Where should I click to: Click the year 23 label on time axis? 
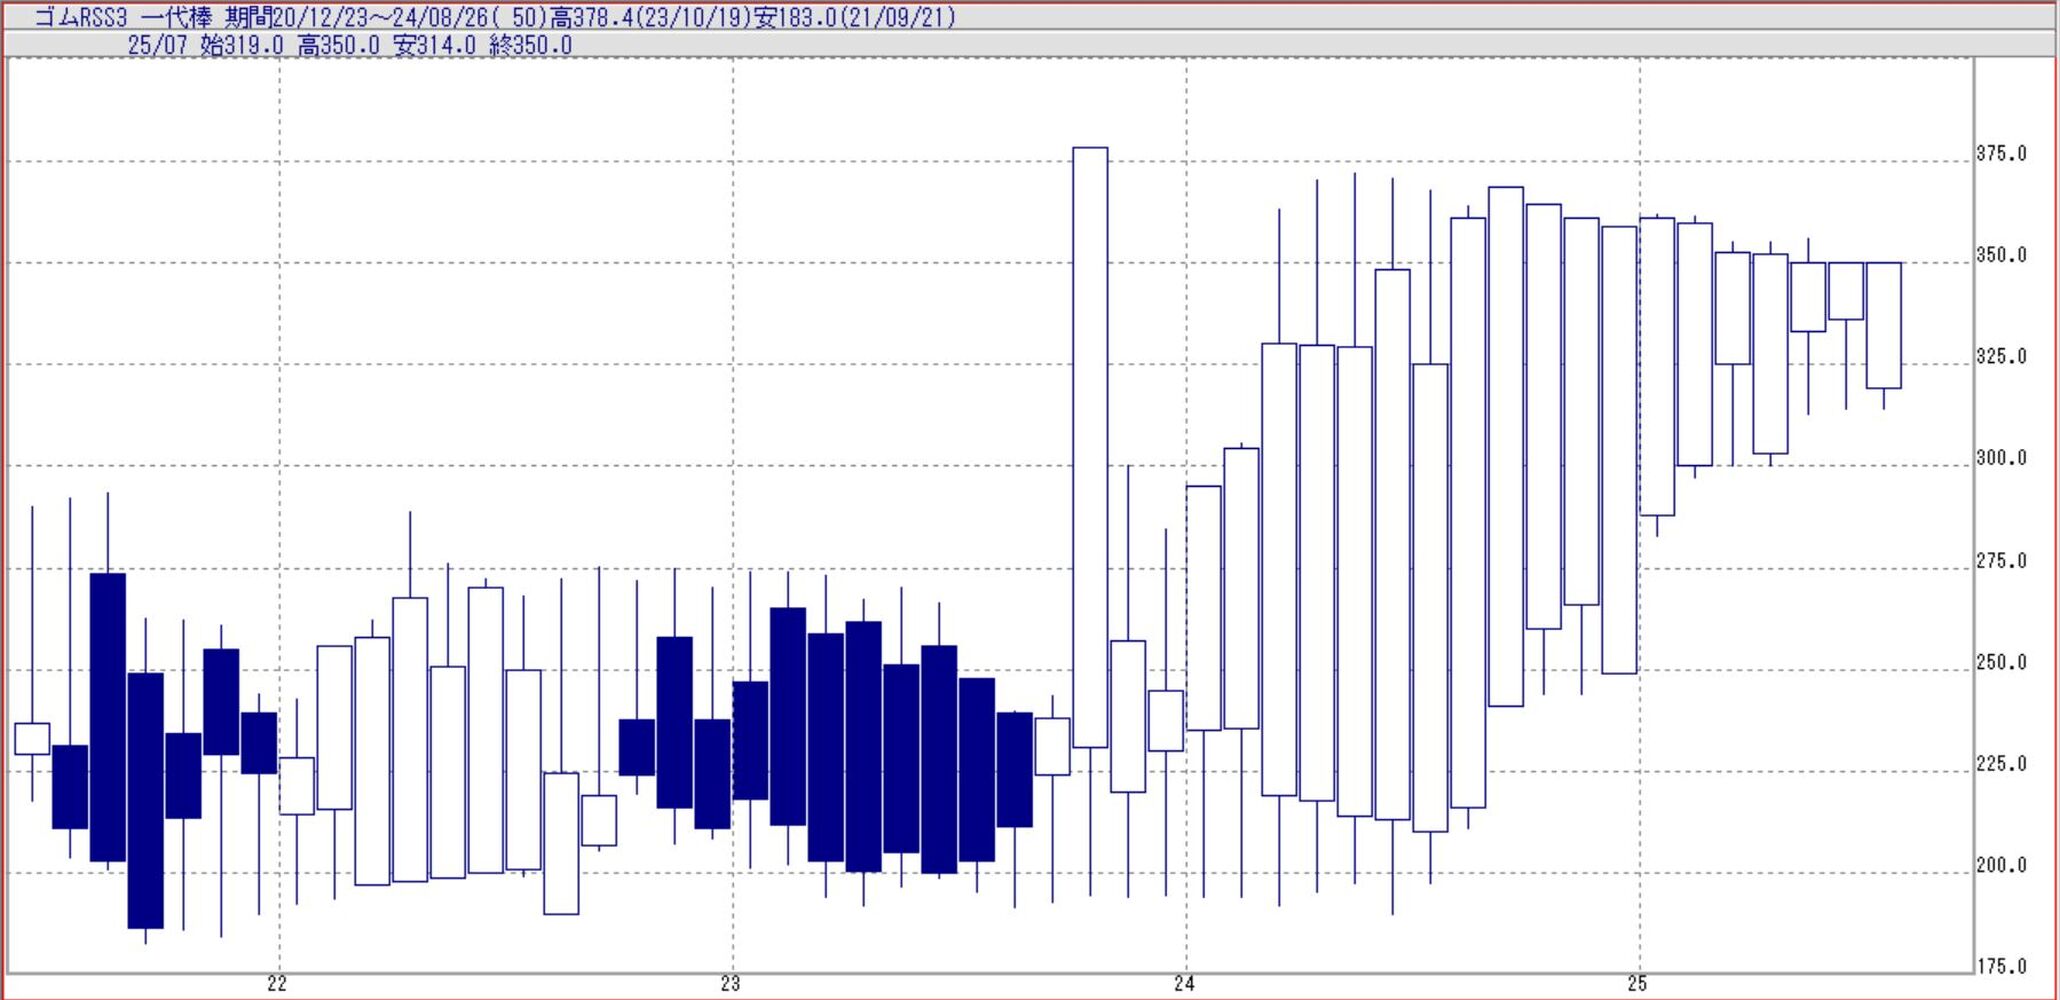(731, 984)
